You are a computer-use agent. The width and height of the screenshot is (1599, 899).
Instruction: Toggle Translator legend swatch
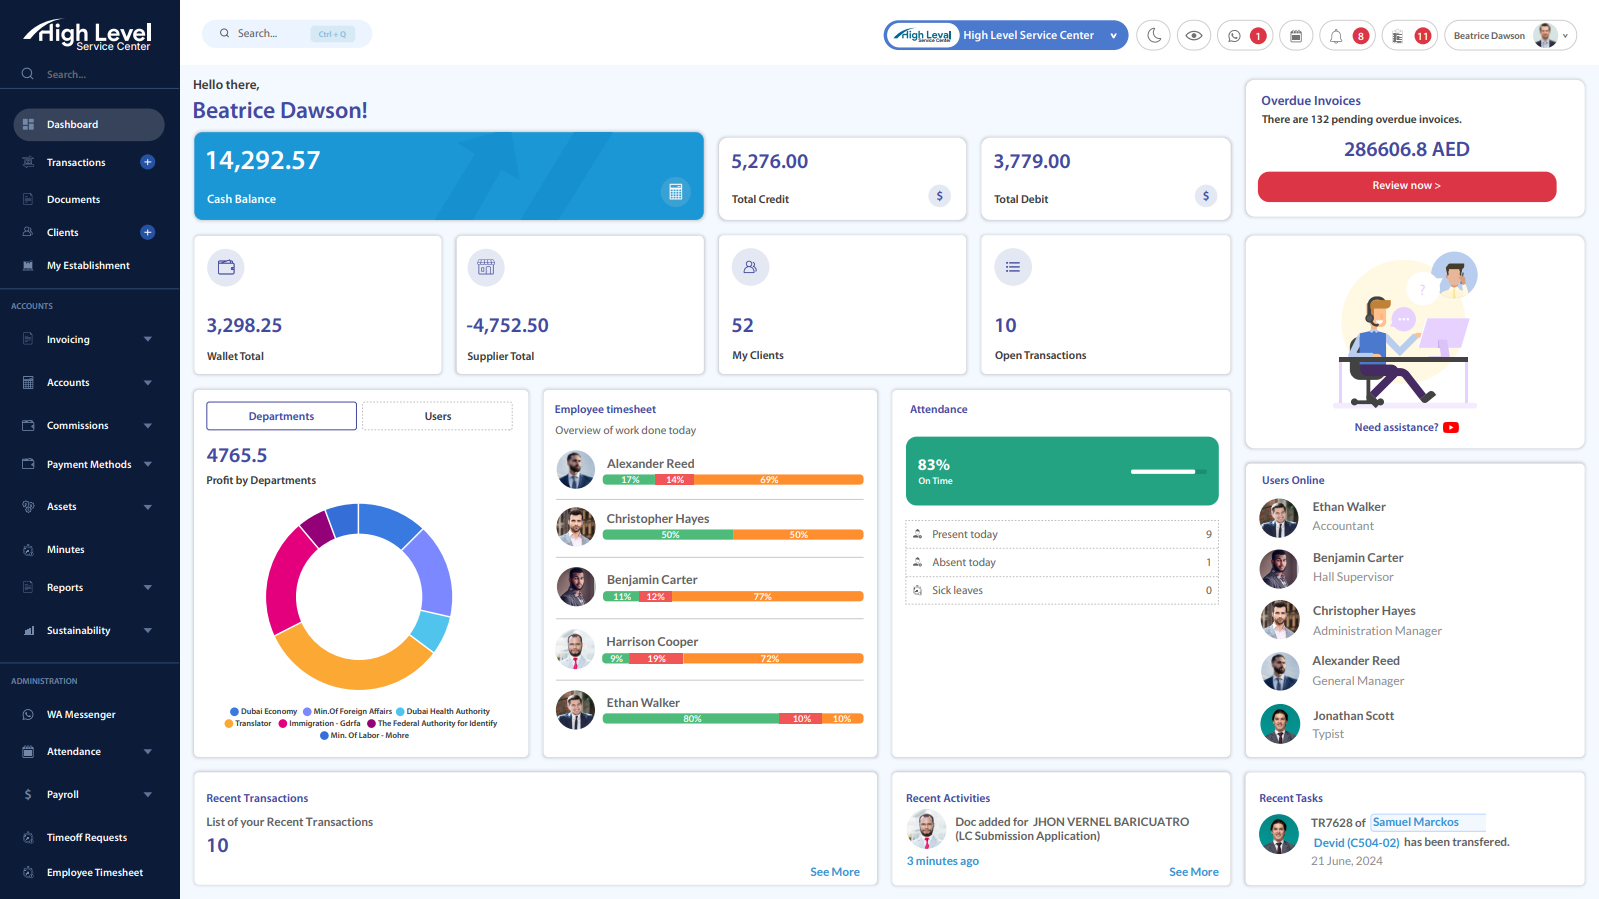tap(229, 724)
